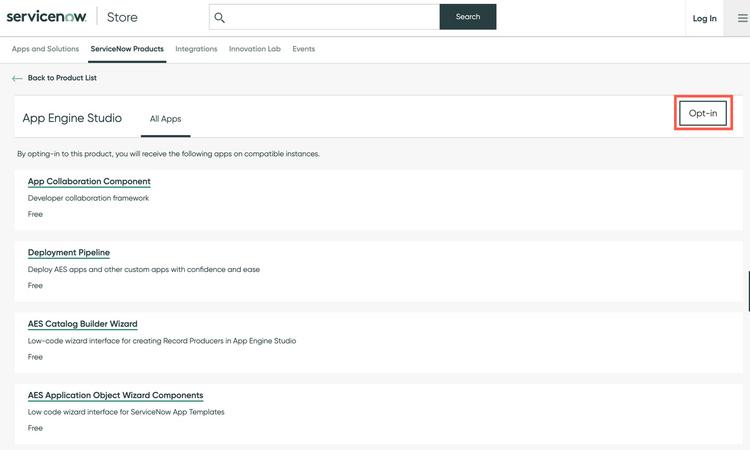Click the back arrow icon
The height and width of the screenshot is (450, 750).
tap(17, 78)
